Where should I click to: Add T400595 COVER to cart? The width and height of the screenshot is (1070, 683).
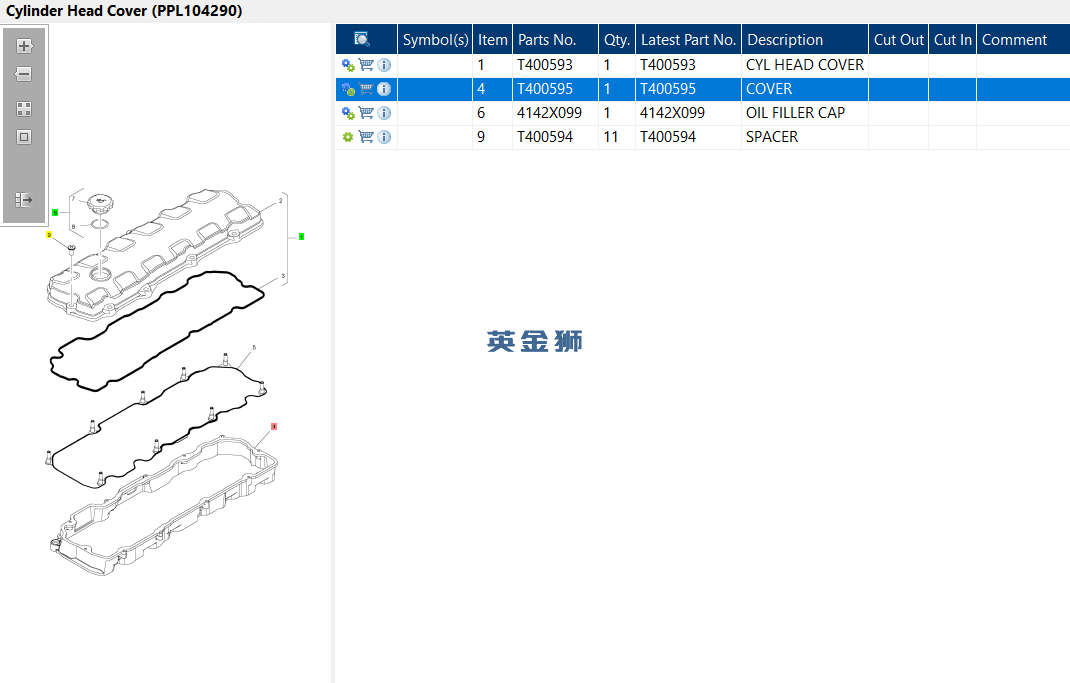coord(366,89)
